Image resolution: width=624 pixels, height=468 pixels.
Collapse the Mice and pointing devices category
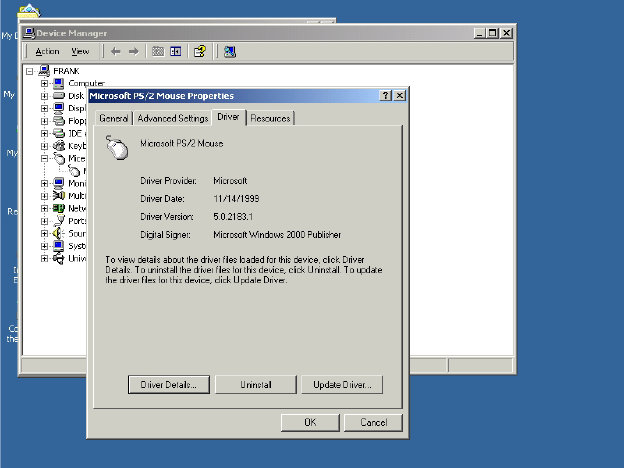pyautogui.click(x=45, y=158)
